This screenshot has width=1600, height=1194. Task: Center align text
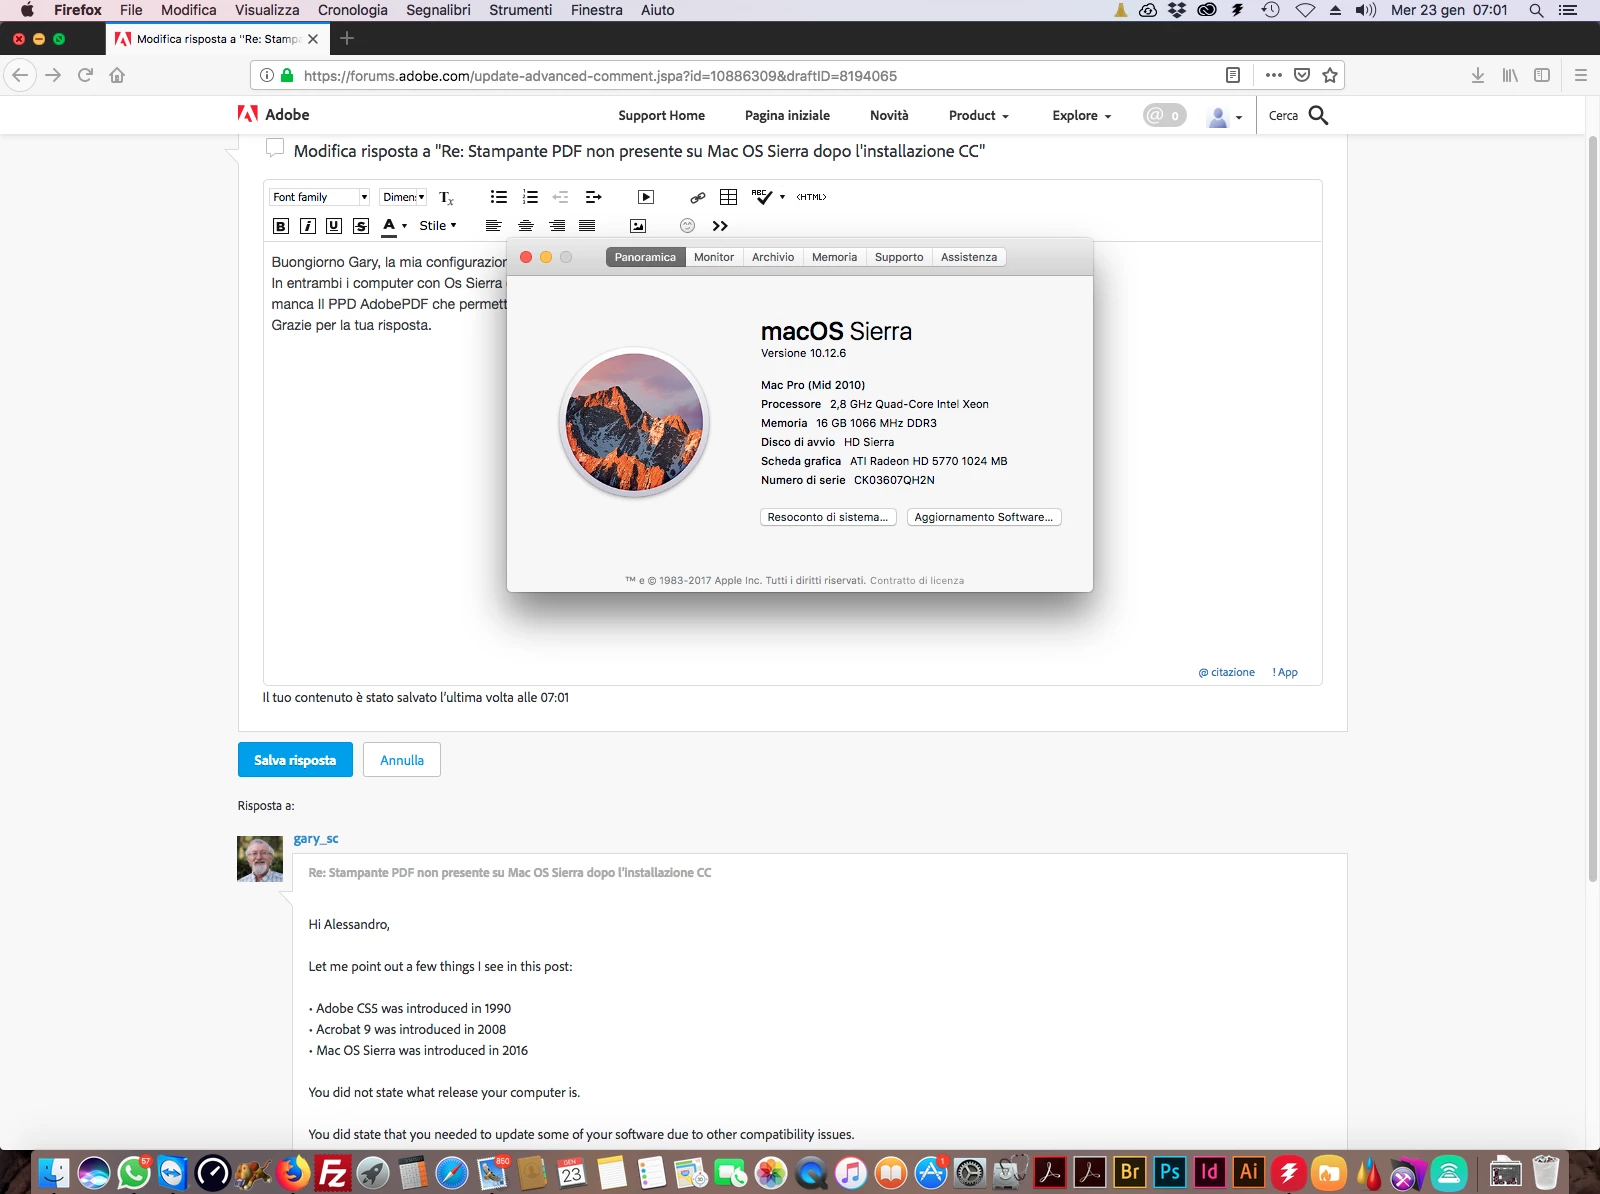coord(526,226)
